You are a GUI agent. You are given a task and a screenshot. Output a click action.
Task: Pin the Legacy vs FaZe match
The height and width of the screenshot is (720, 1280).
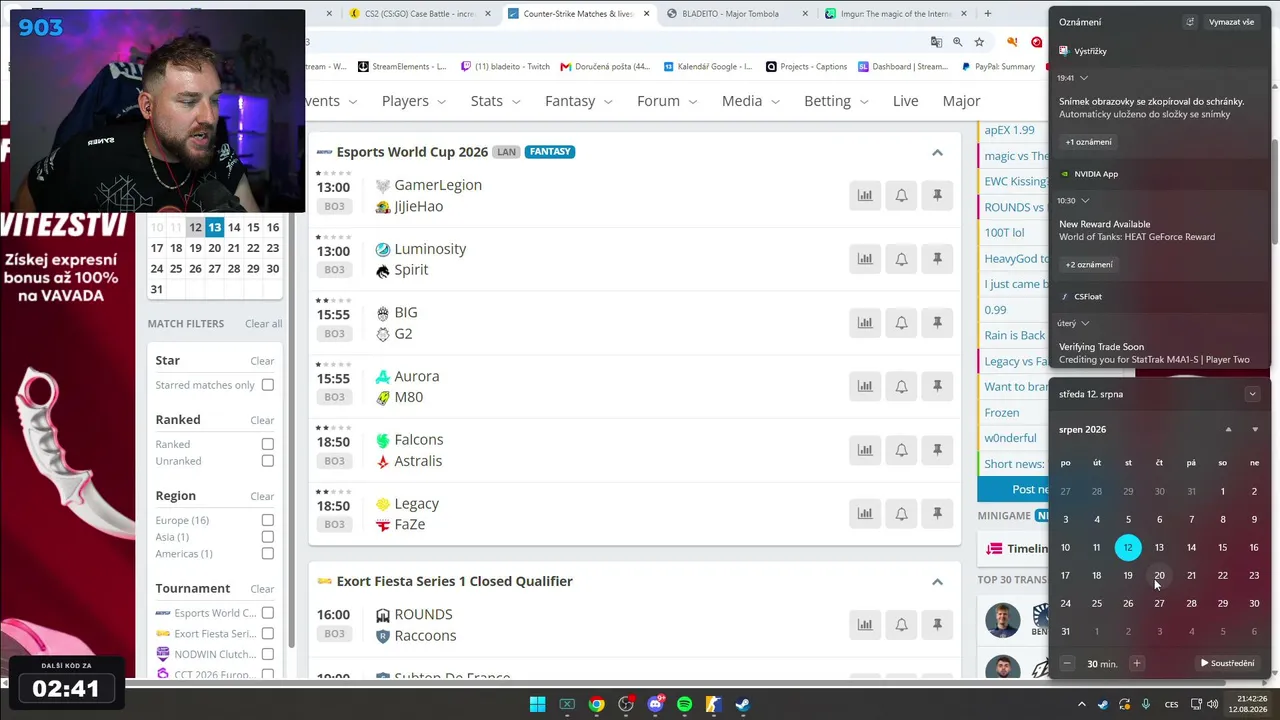[x=937, y=513]
